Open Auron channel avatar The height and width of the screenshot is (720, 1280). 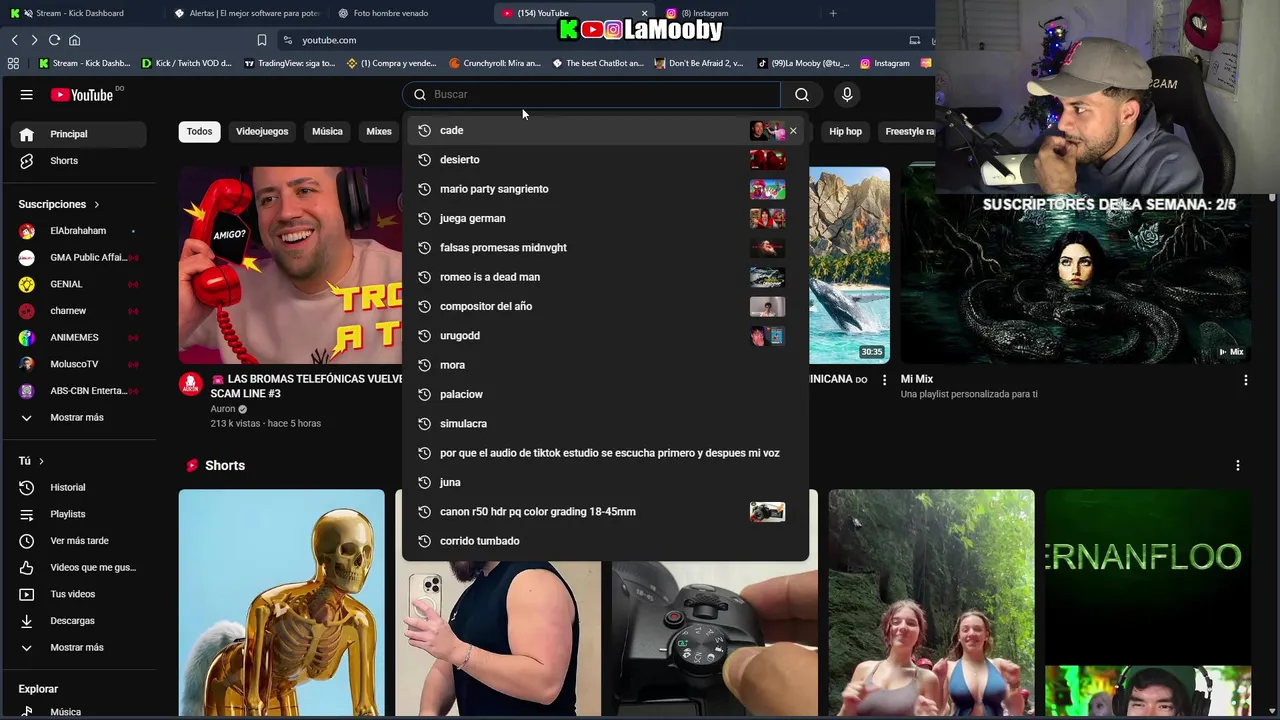pos(190,384)
